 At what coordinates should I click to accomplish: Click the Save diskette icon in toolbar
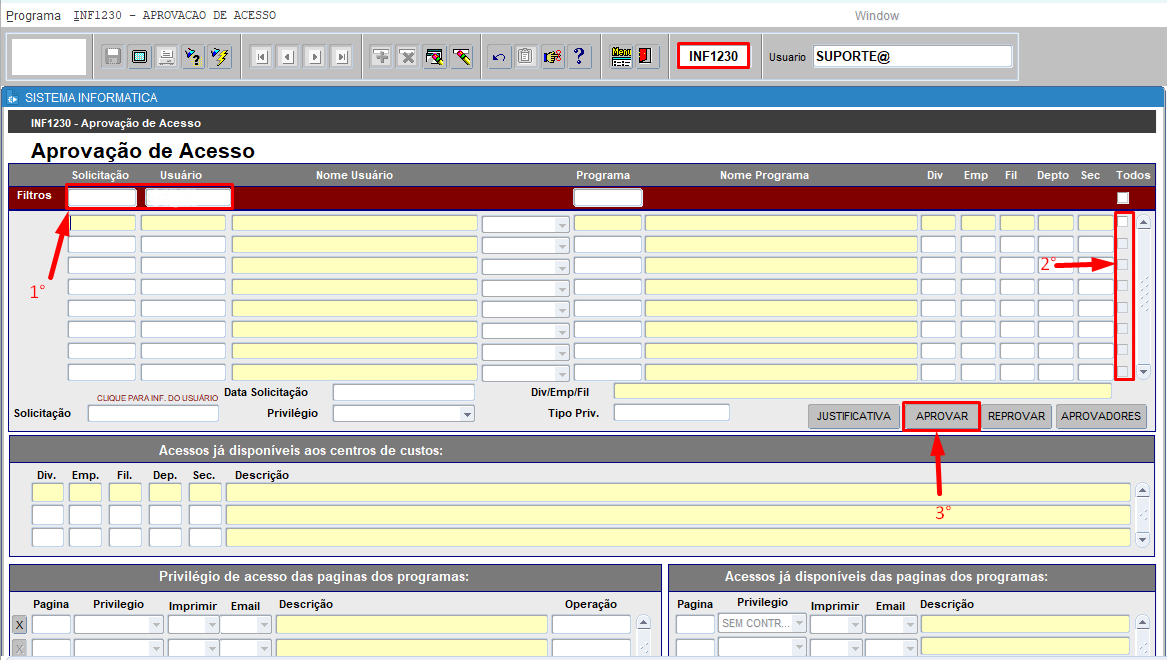tap(112, 57)
